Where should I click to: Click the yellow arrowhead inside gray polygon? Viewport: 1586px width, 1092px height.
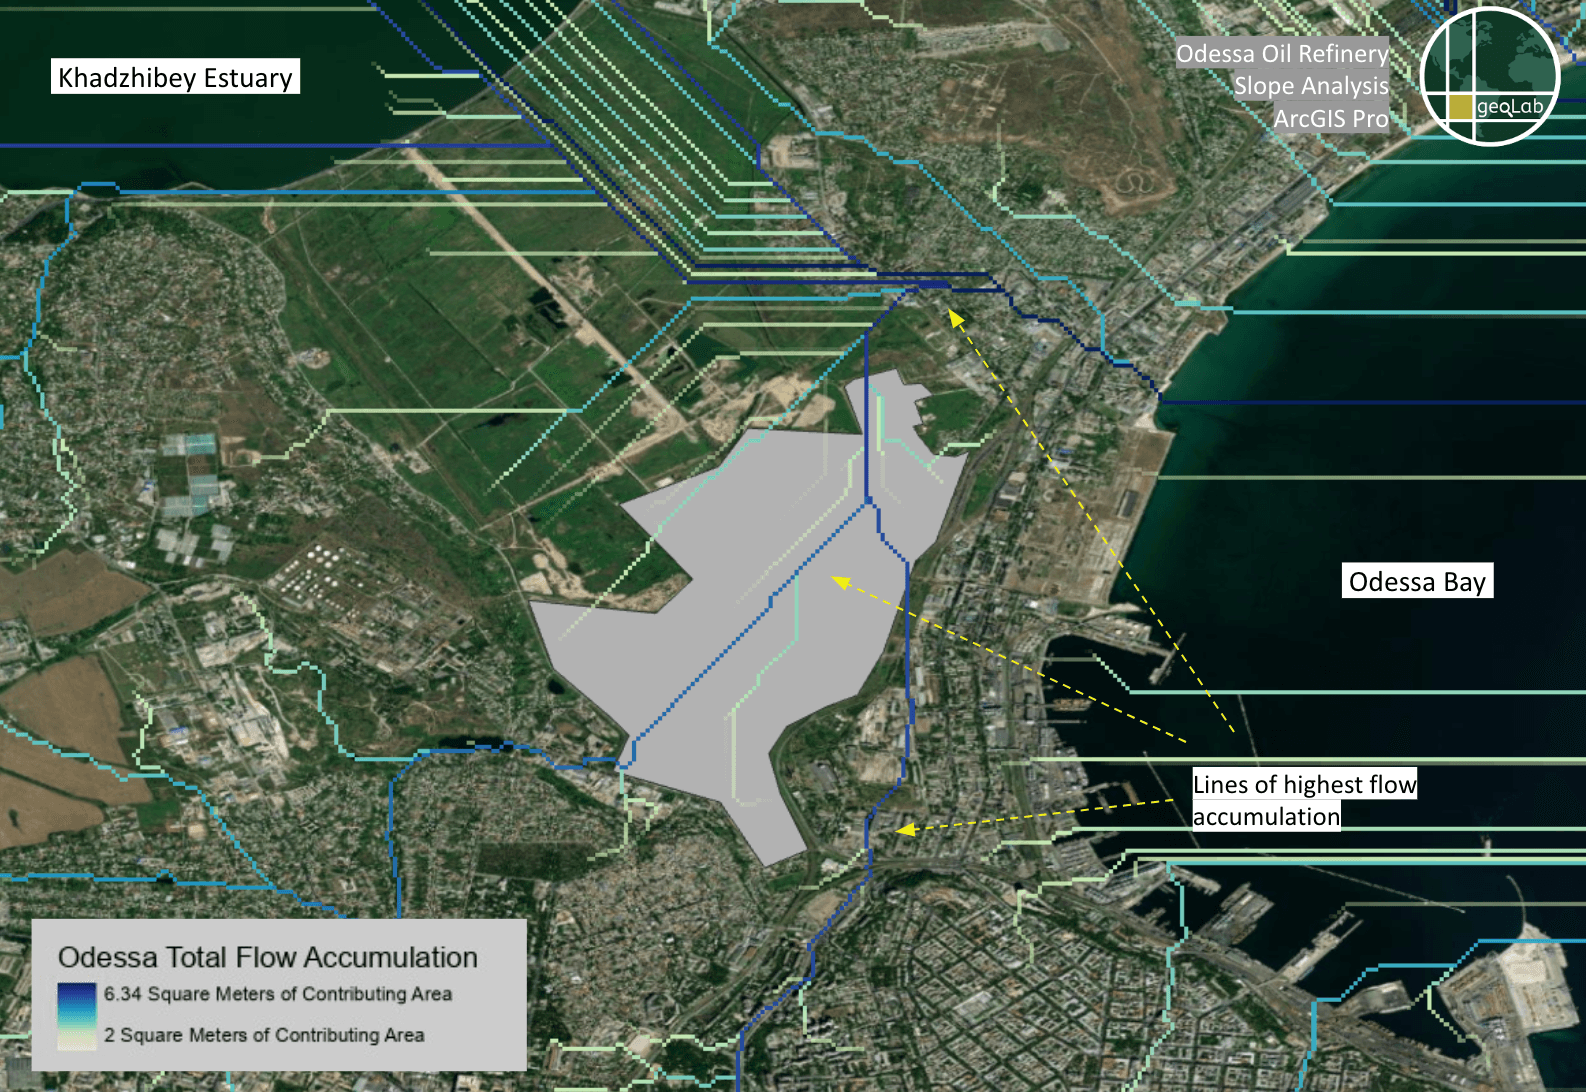(x=841, y=581)
